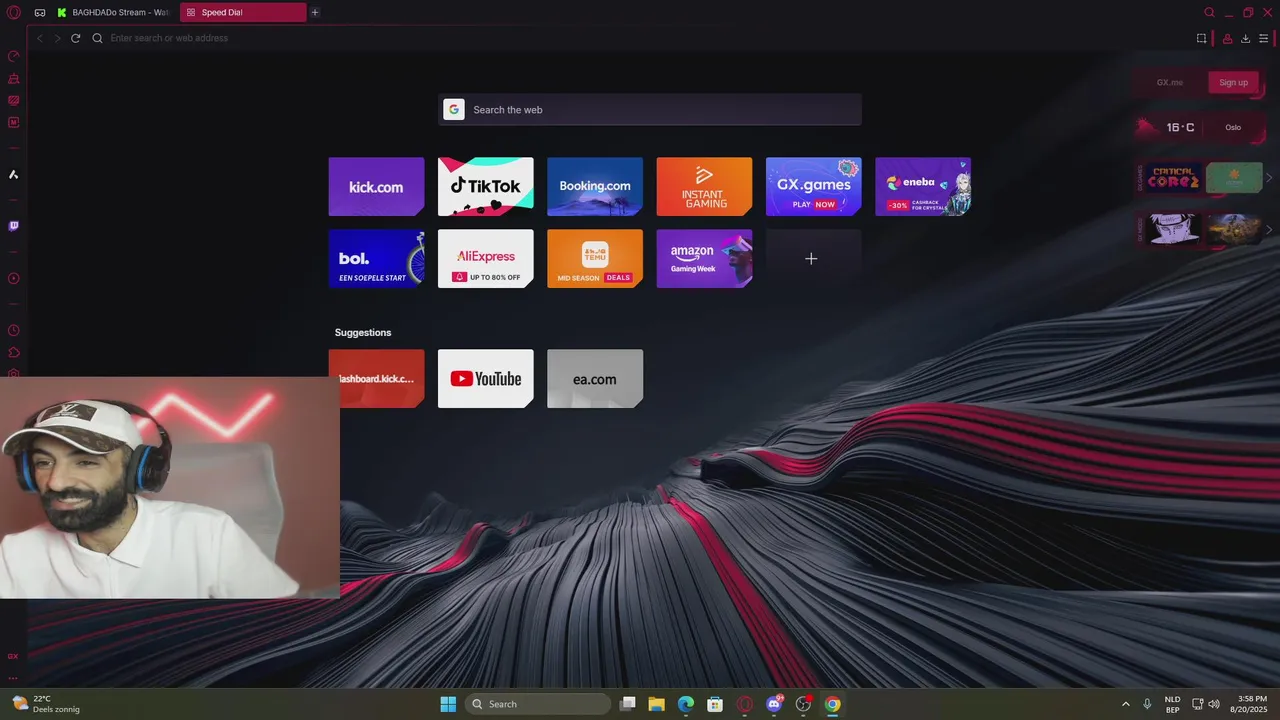1280x720 pixels.
Task: Add a new speed dial site
Action: 813,258
